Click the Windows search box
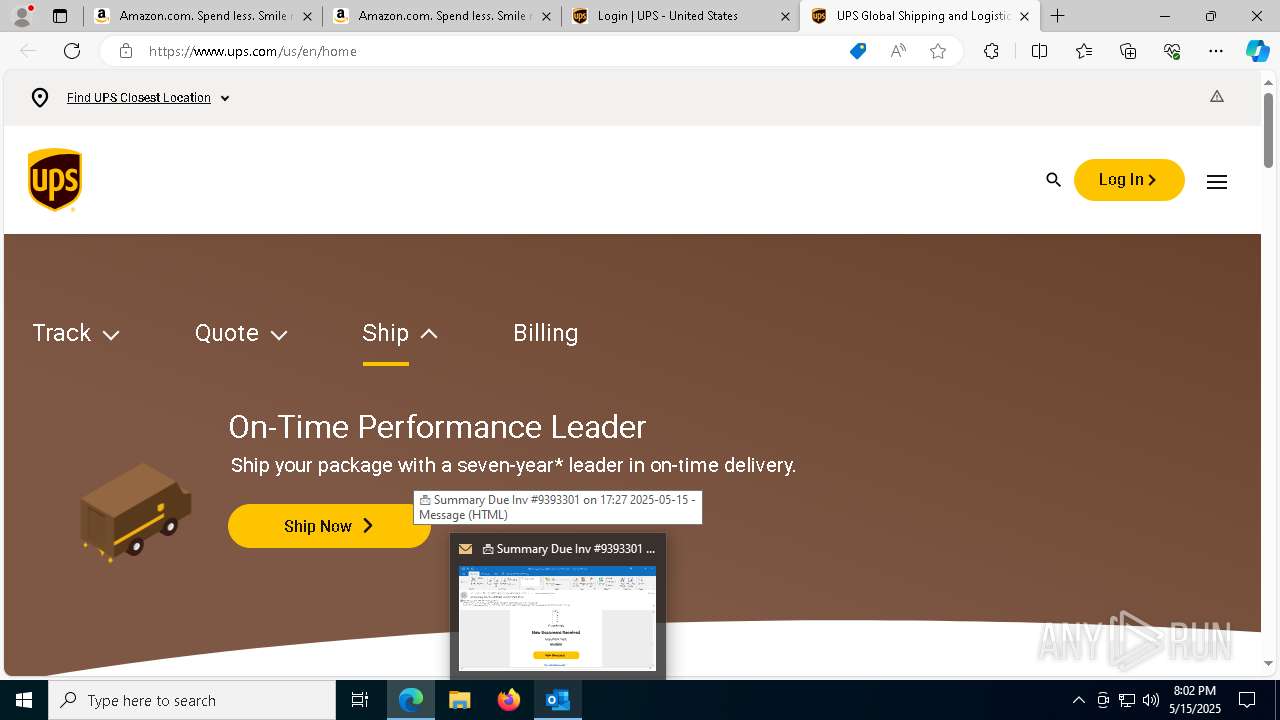The height and width of the screenshot is (720, 1280). click(x=192, y=700)
